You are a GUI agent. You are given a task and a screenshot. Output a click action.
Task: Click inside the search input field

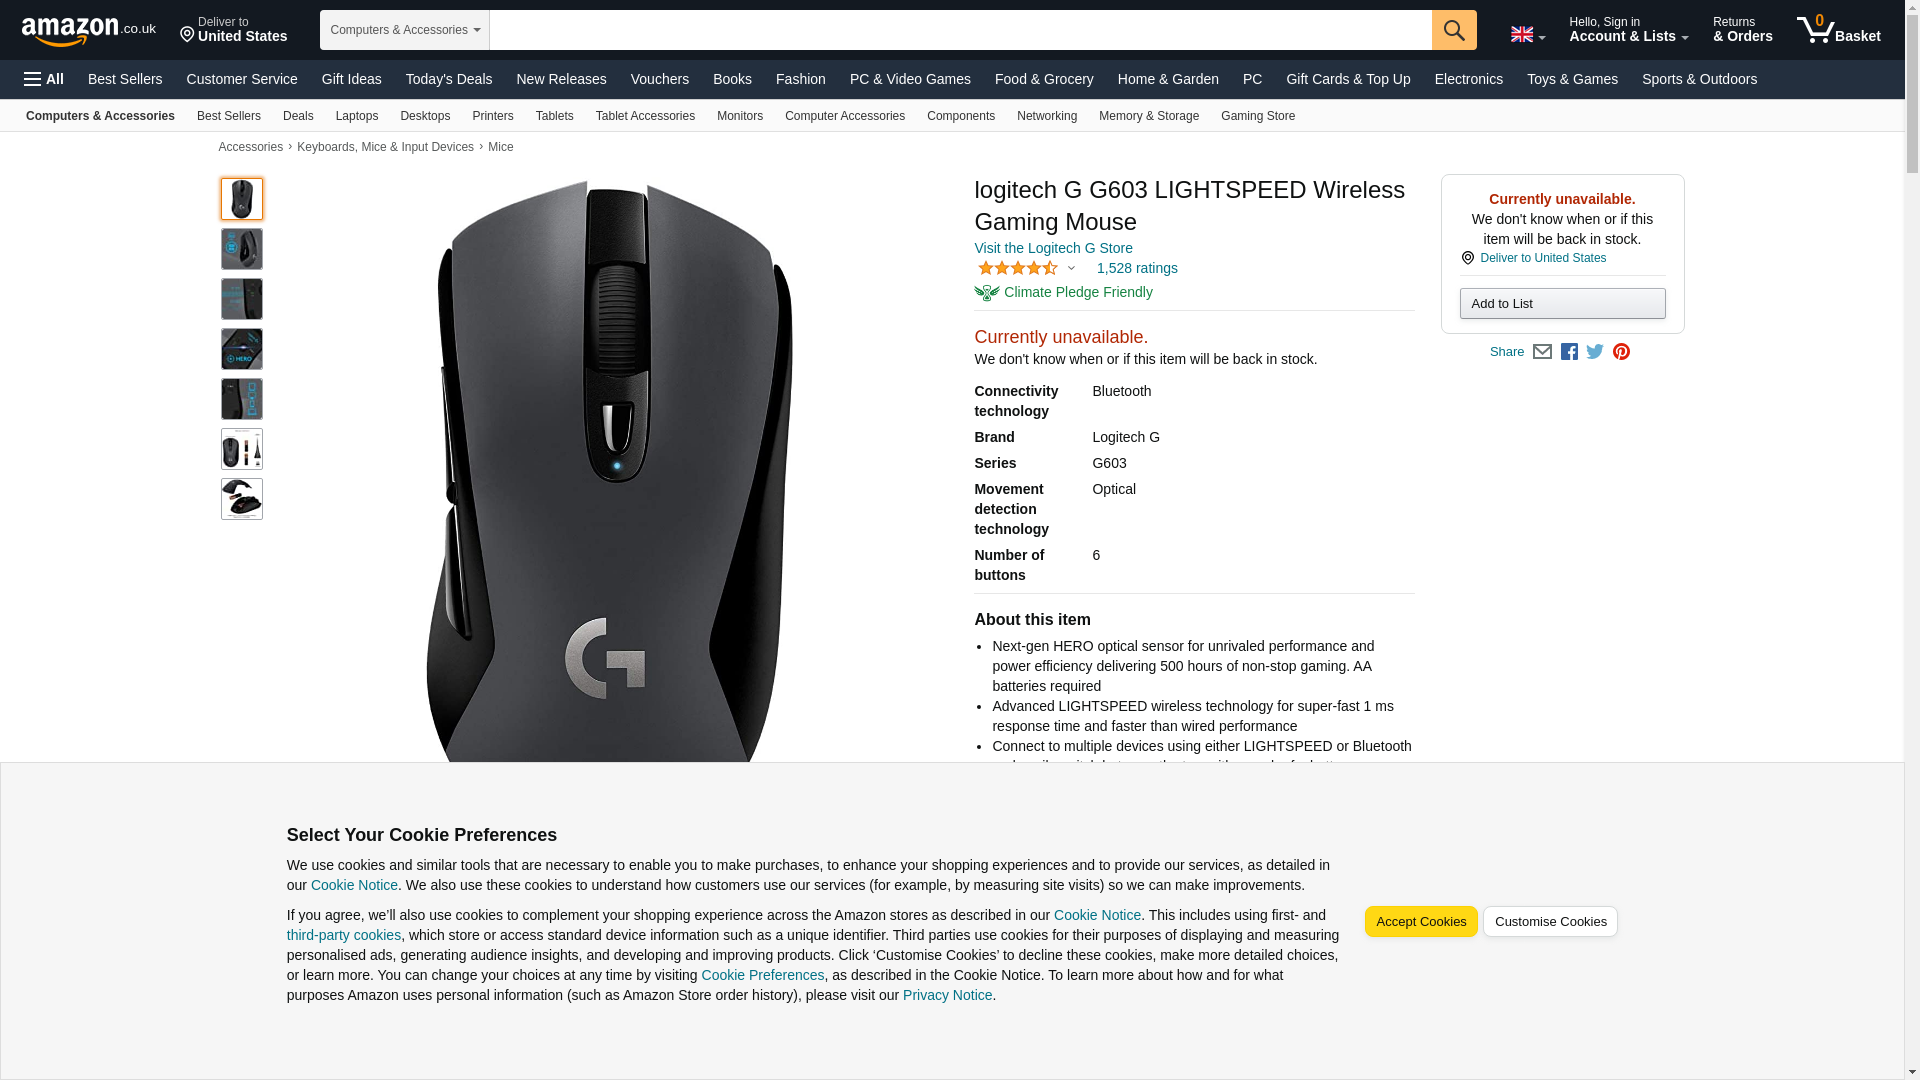[x=960, y=30]
